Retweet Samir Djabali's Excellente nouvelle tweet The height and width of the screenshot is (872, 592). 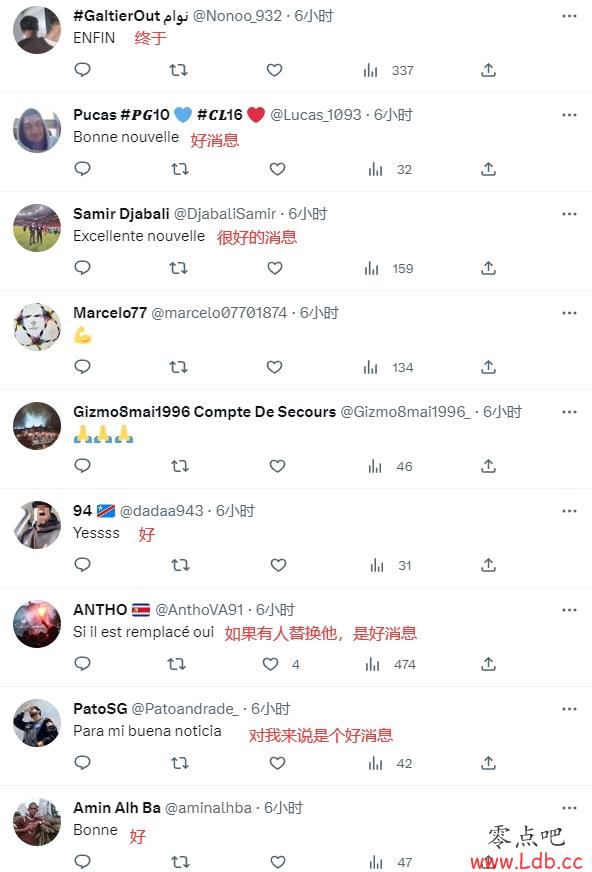pos(178,268)
